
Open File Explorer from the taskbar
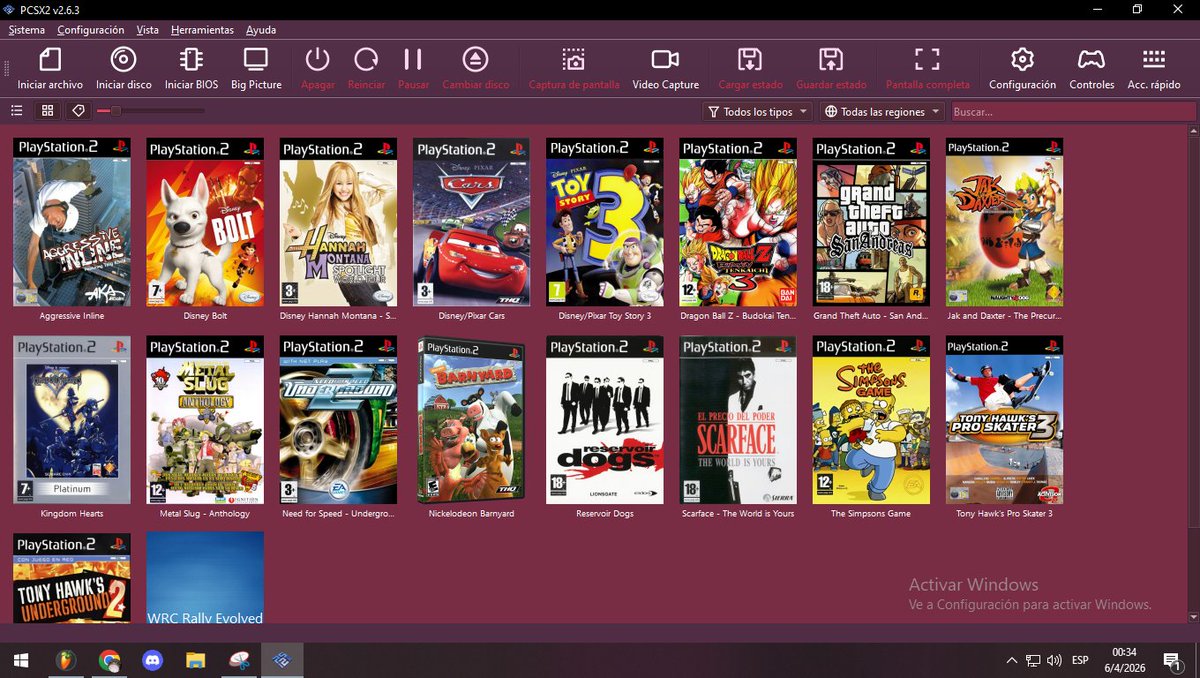tap(195, 660)
